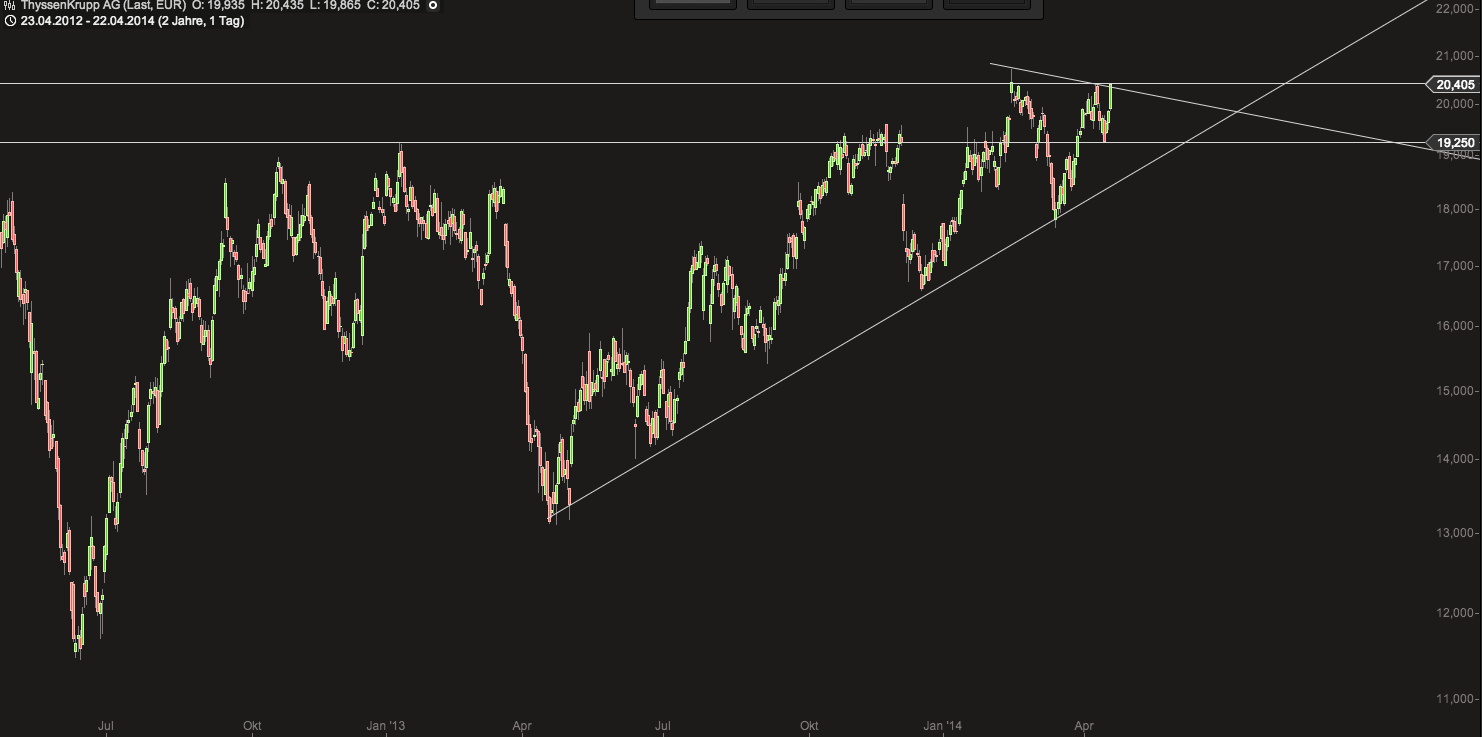Click the High value 20,435 in the header
The image size is (1482, 737).
pos(285,5)
